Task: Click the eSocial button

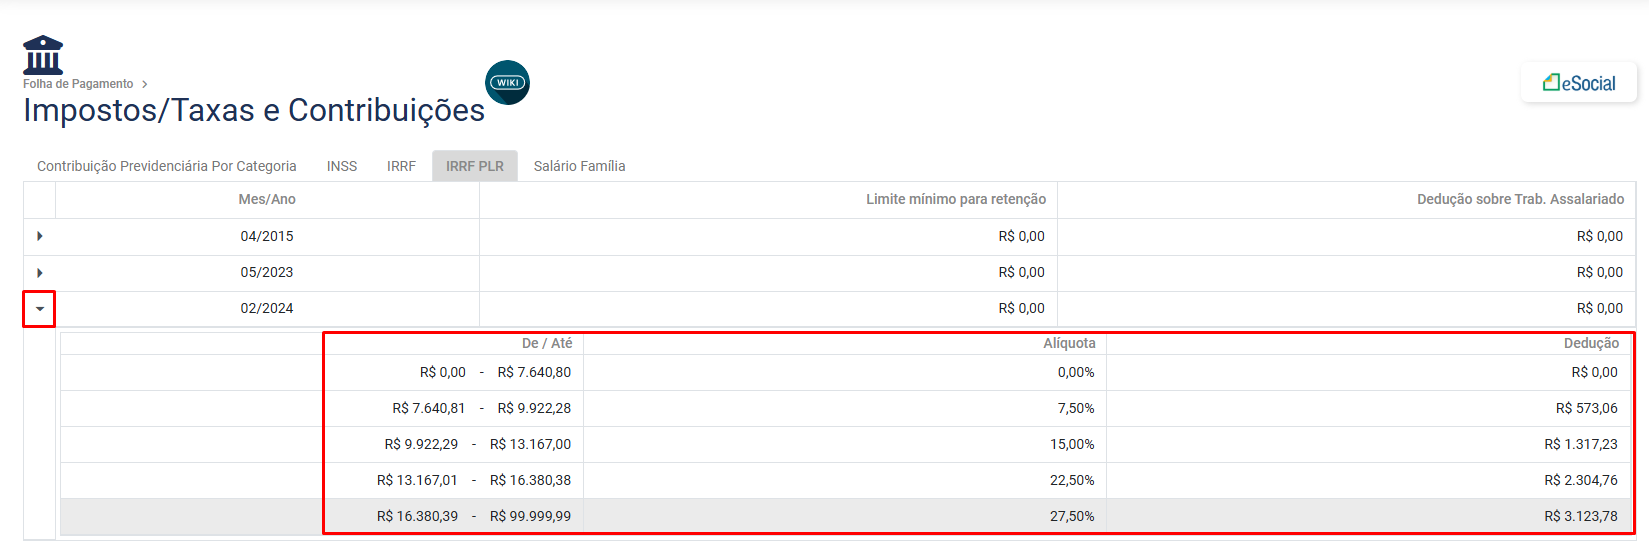Action: click(1579, 83)
